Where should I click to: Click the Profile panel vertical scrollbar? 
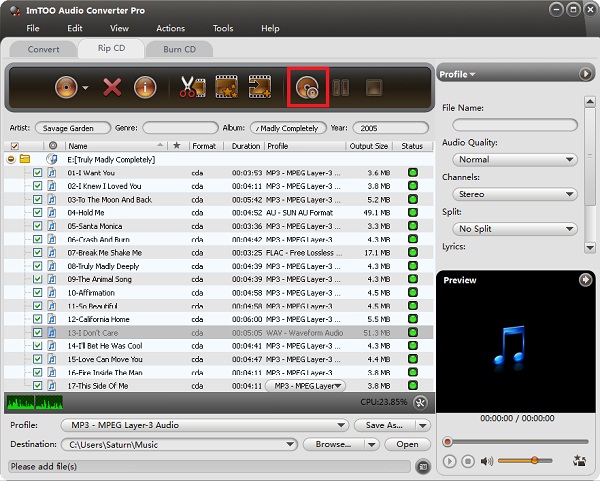[590, 174]
